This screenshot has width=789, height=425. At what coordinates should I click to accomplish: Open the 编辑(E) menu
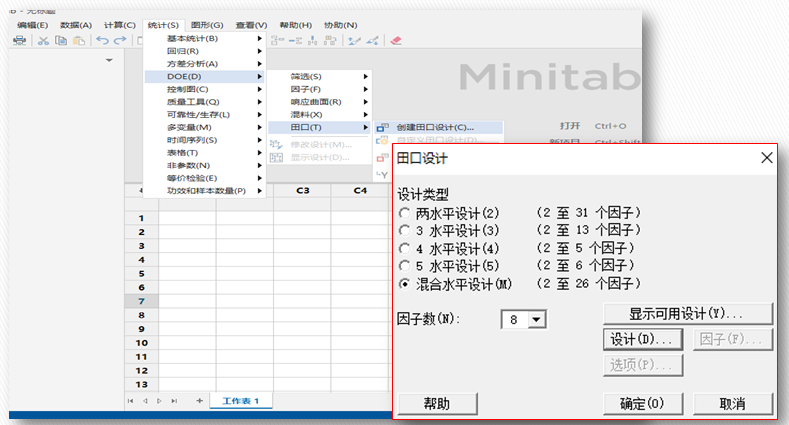tap(33, 25)
